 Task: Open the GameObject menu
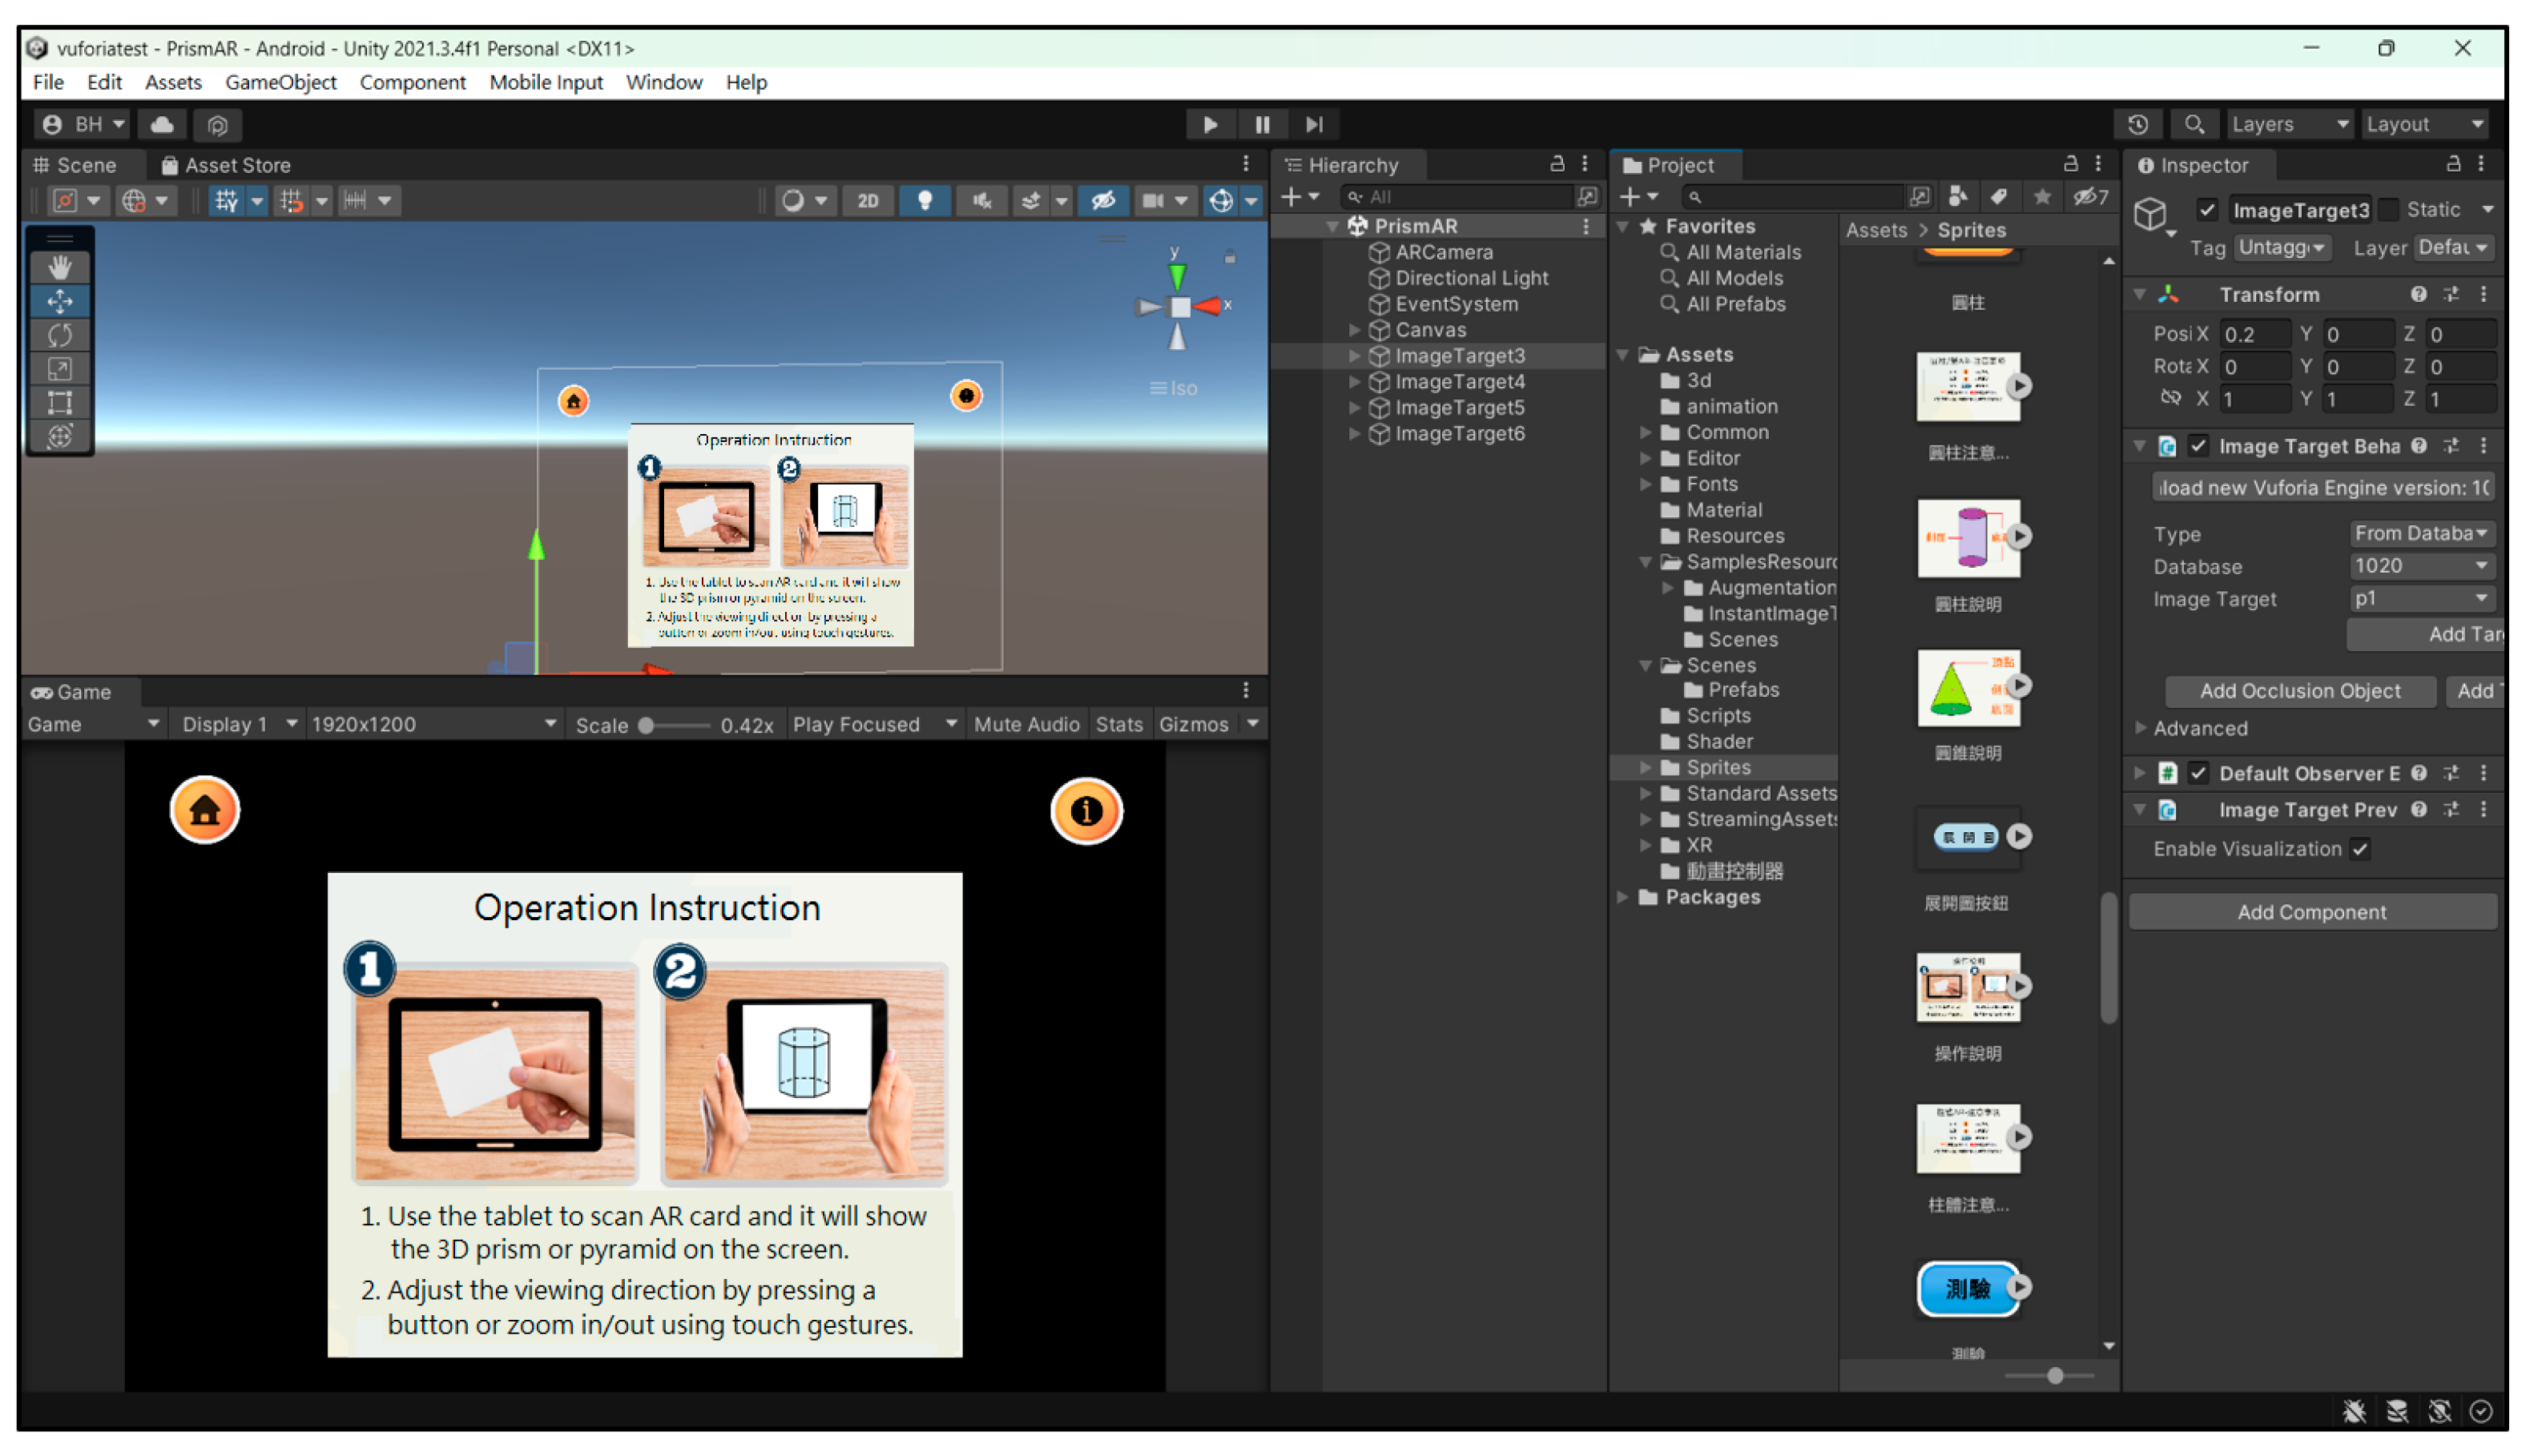[x=280, y=82]
